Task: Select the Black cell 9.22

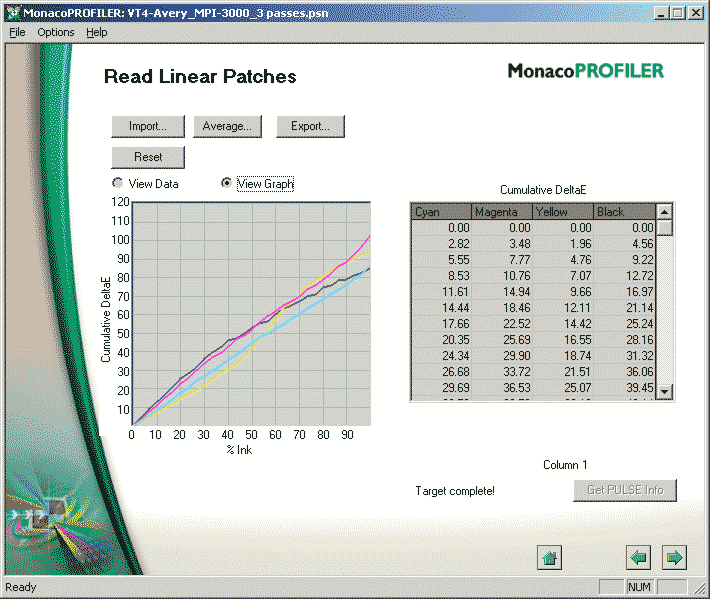Action: click(624, 259)
